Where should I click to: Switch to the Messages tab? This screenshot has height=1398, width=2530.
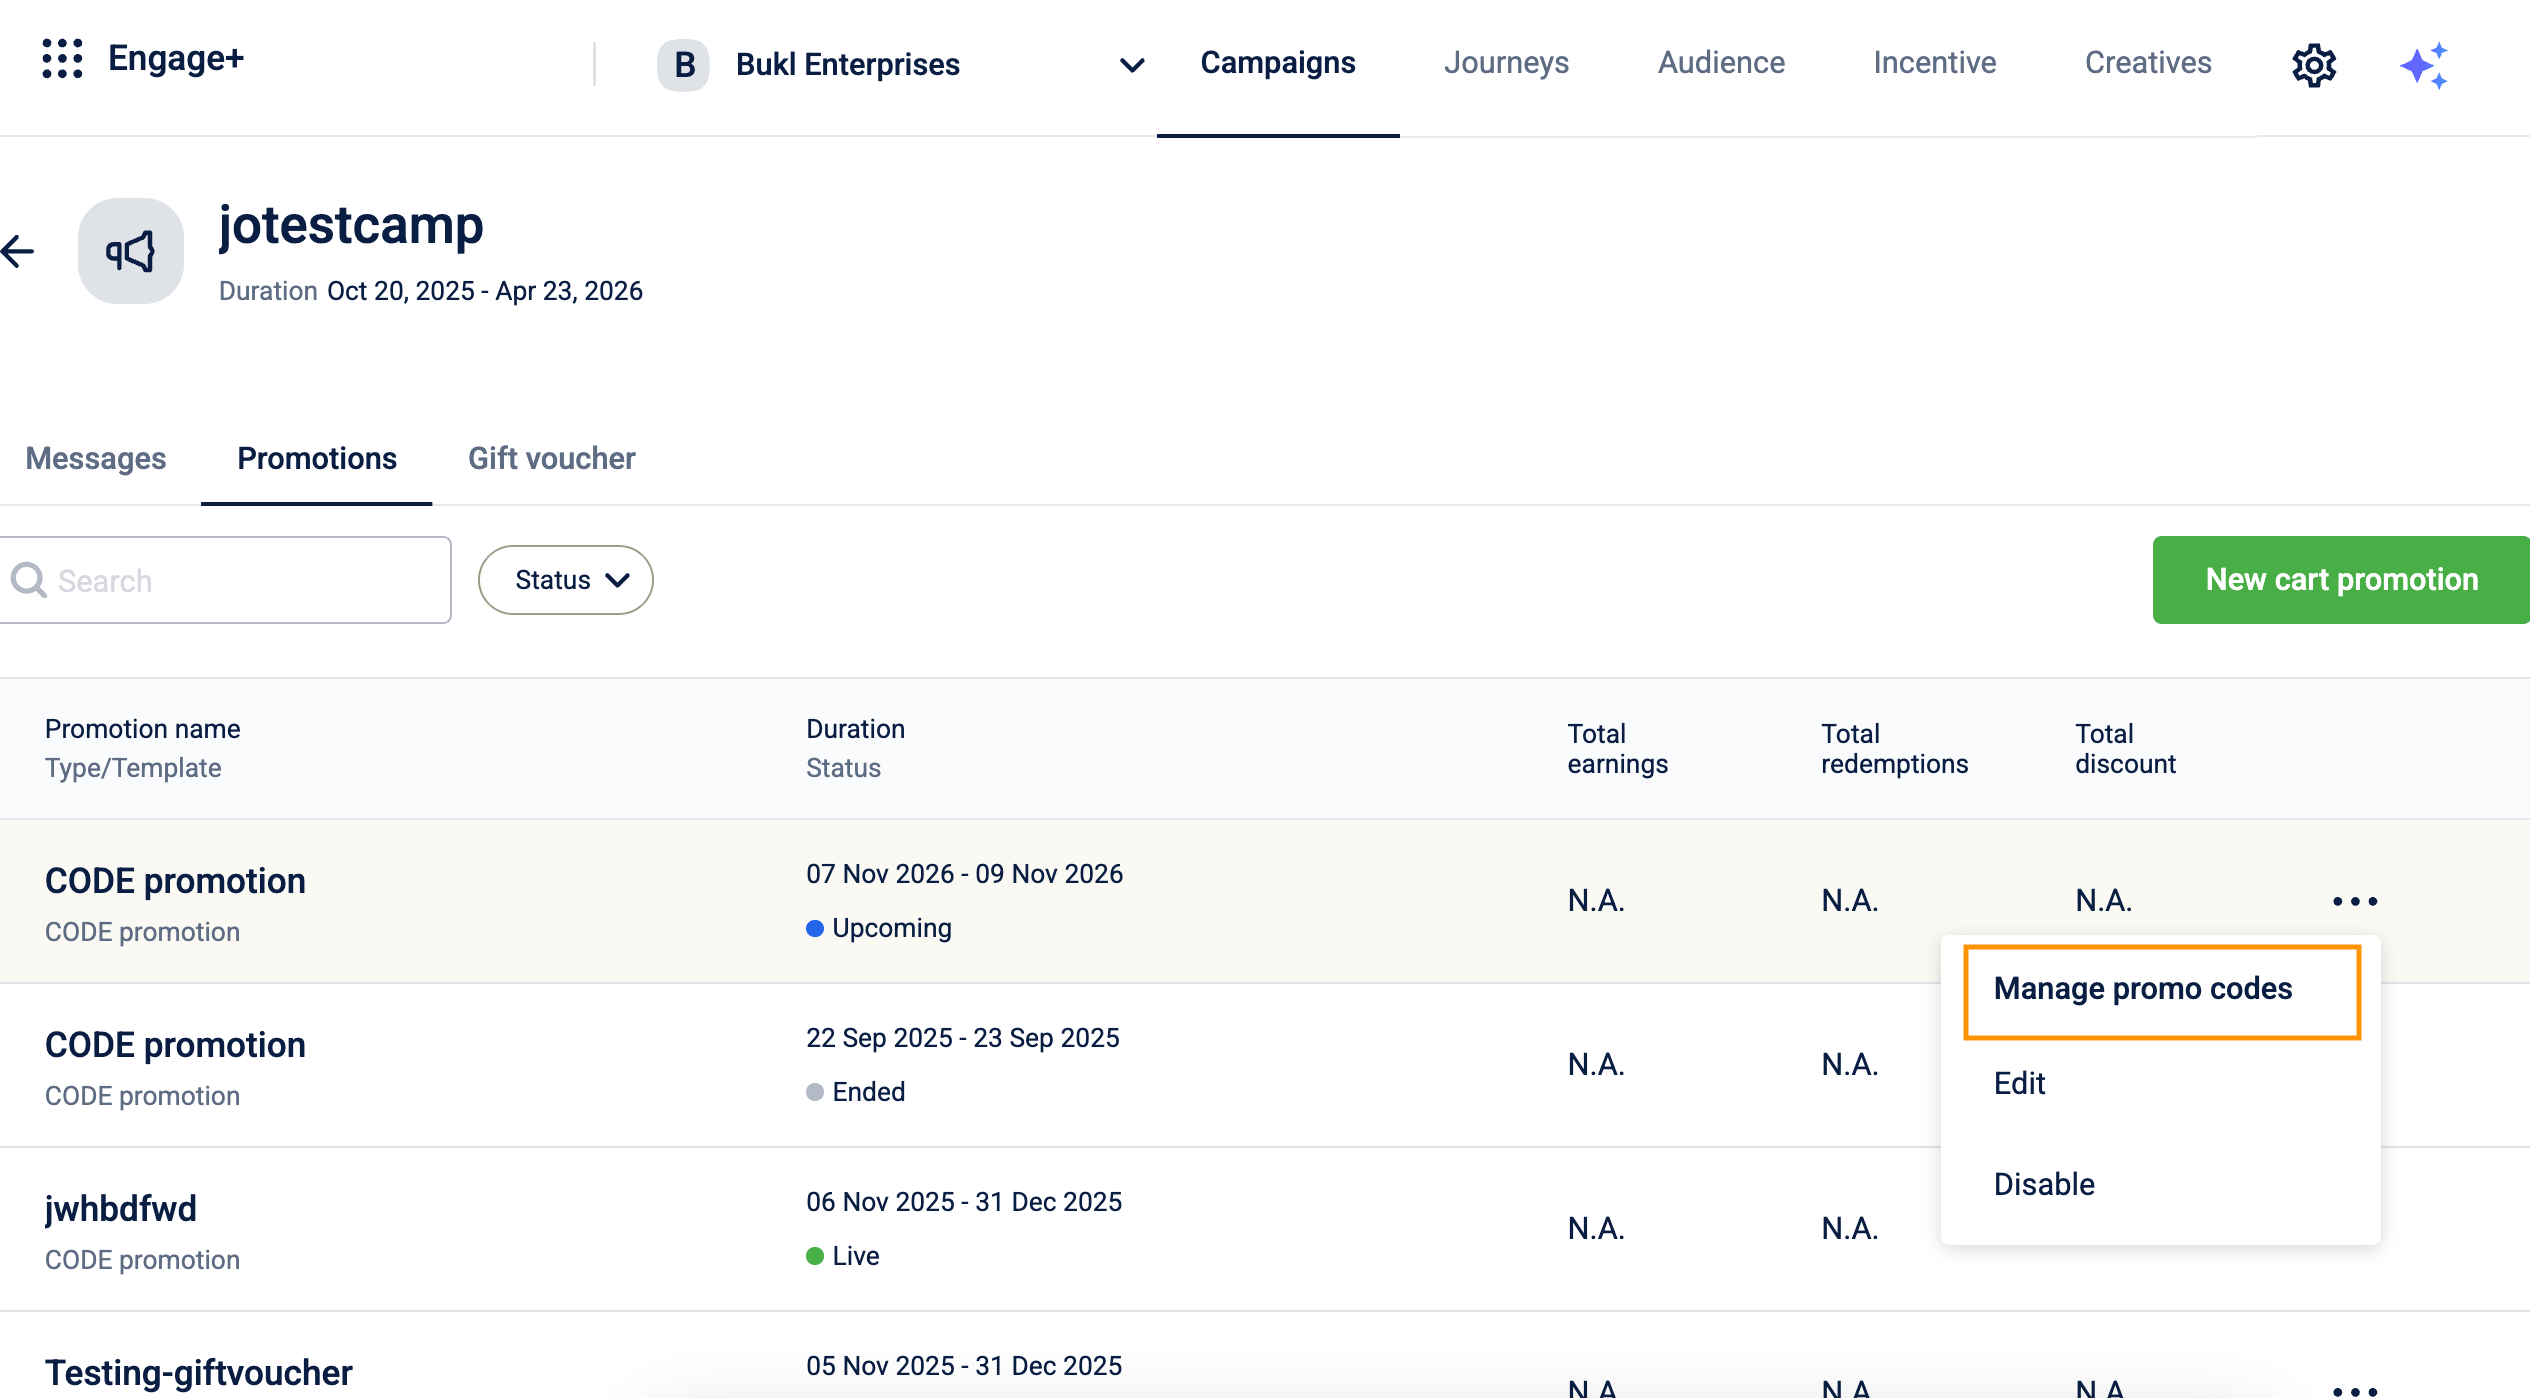(x=96, y=458)
